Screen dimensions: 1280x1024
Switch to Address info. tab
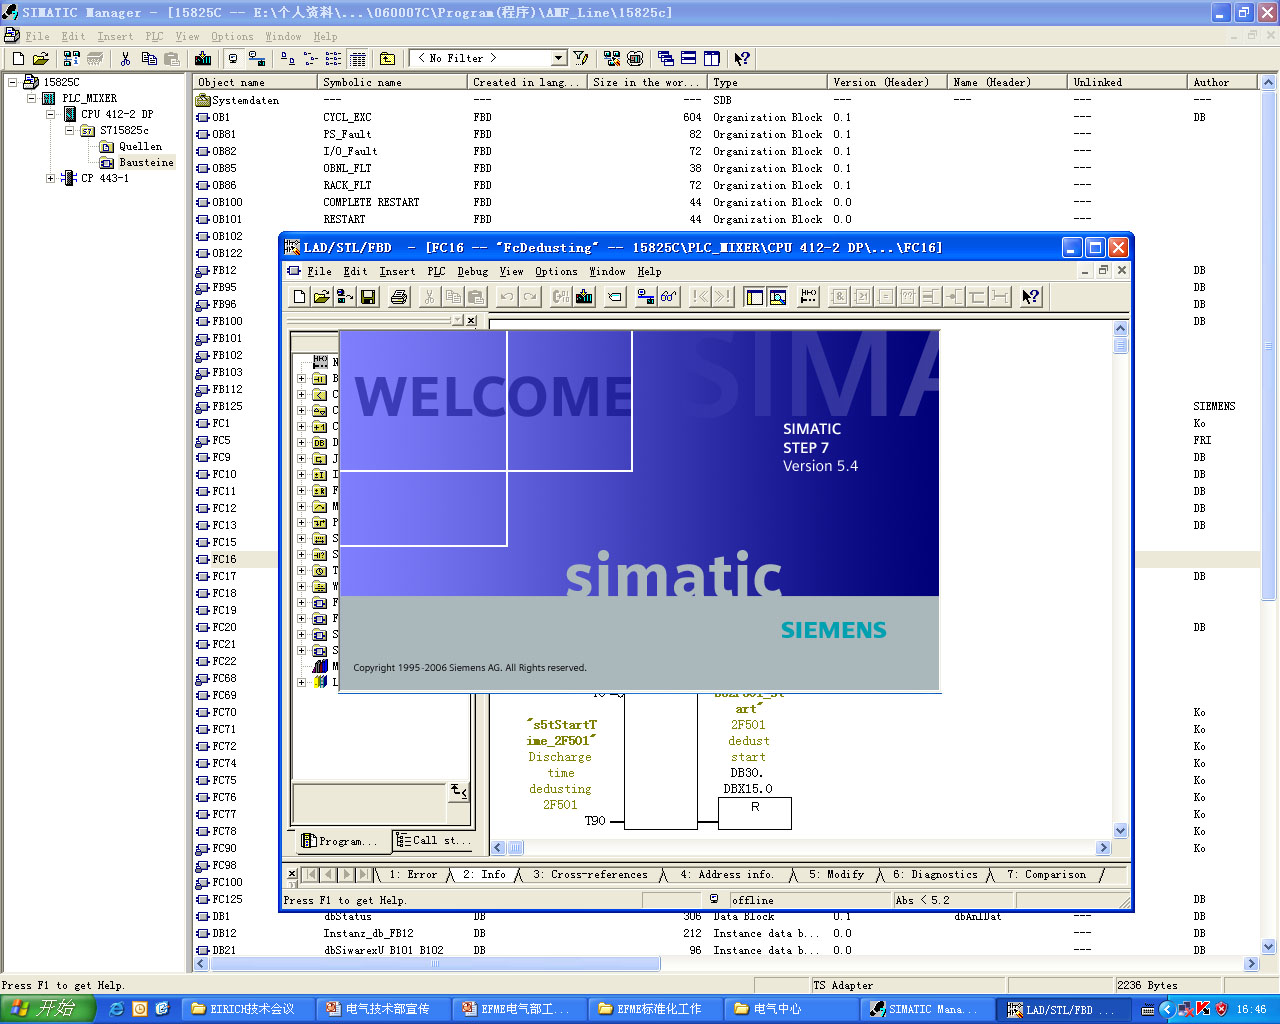tap(727, 875)
